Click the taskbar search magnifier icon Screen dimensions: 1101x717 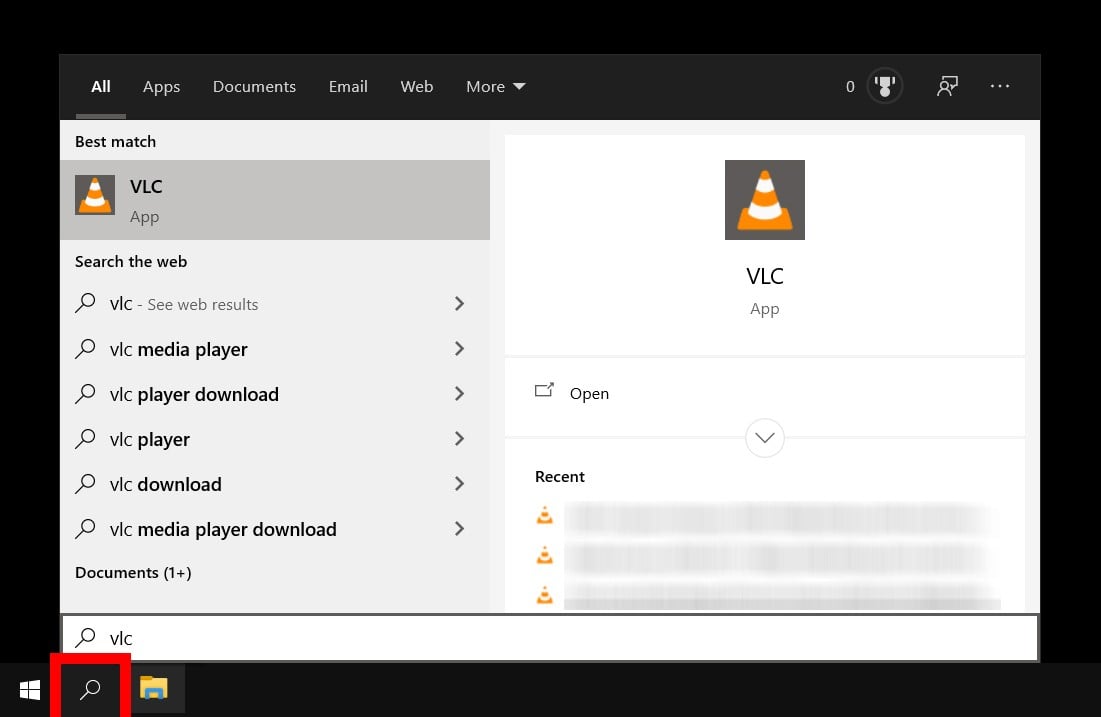click(x=90, y=689)
